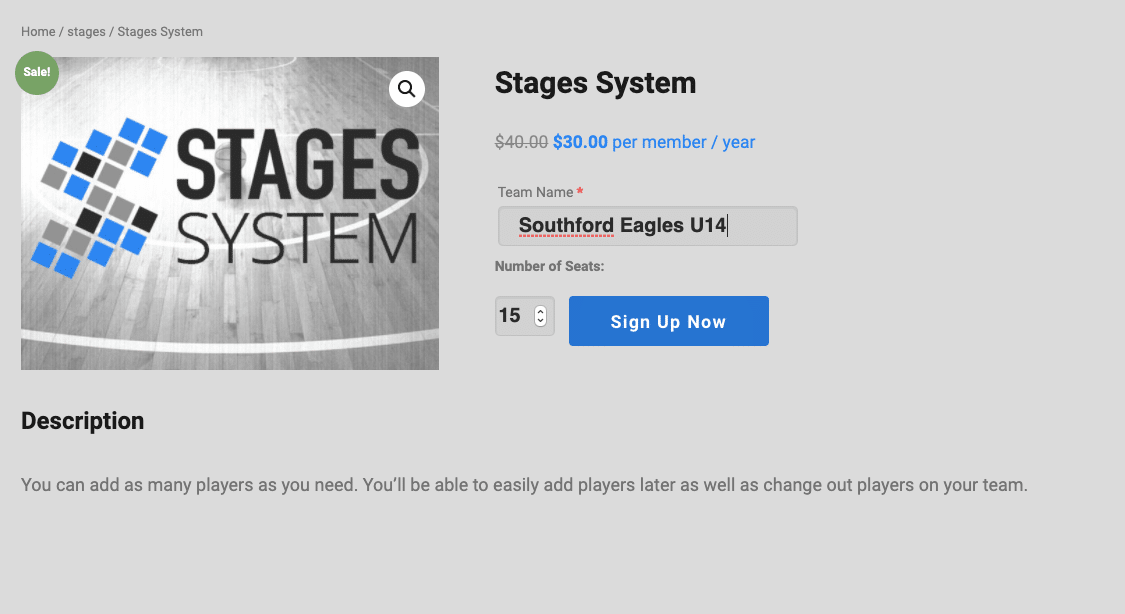
Task: Open the image zoom magnifier icon
Action: tap(407, 89)
